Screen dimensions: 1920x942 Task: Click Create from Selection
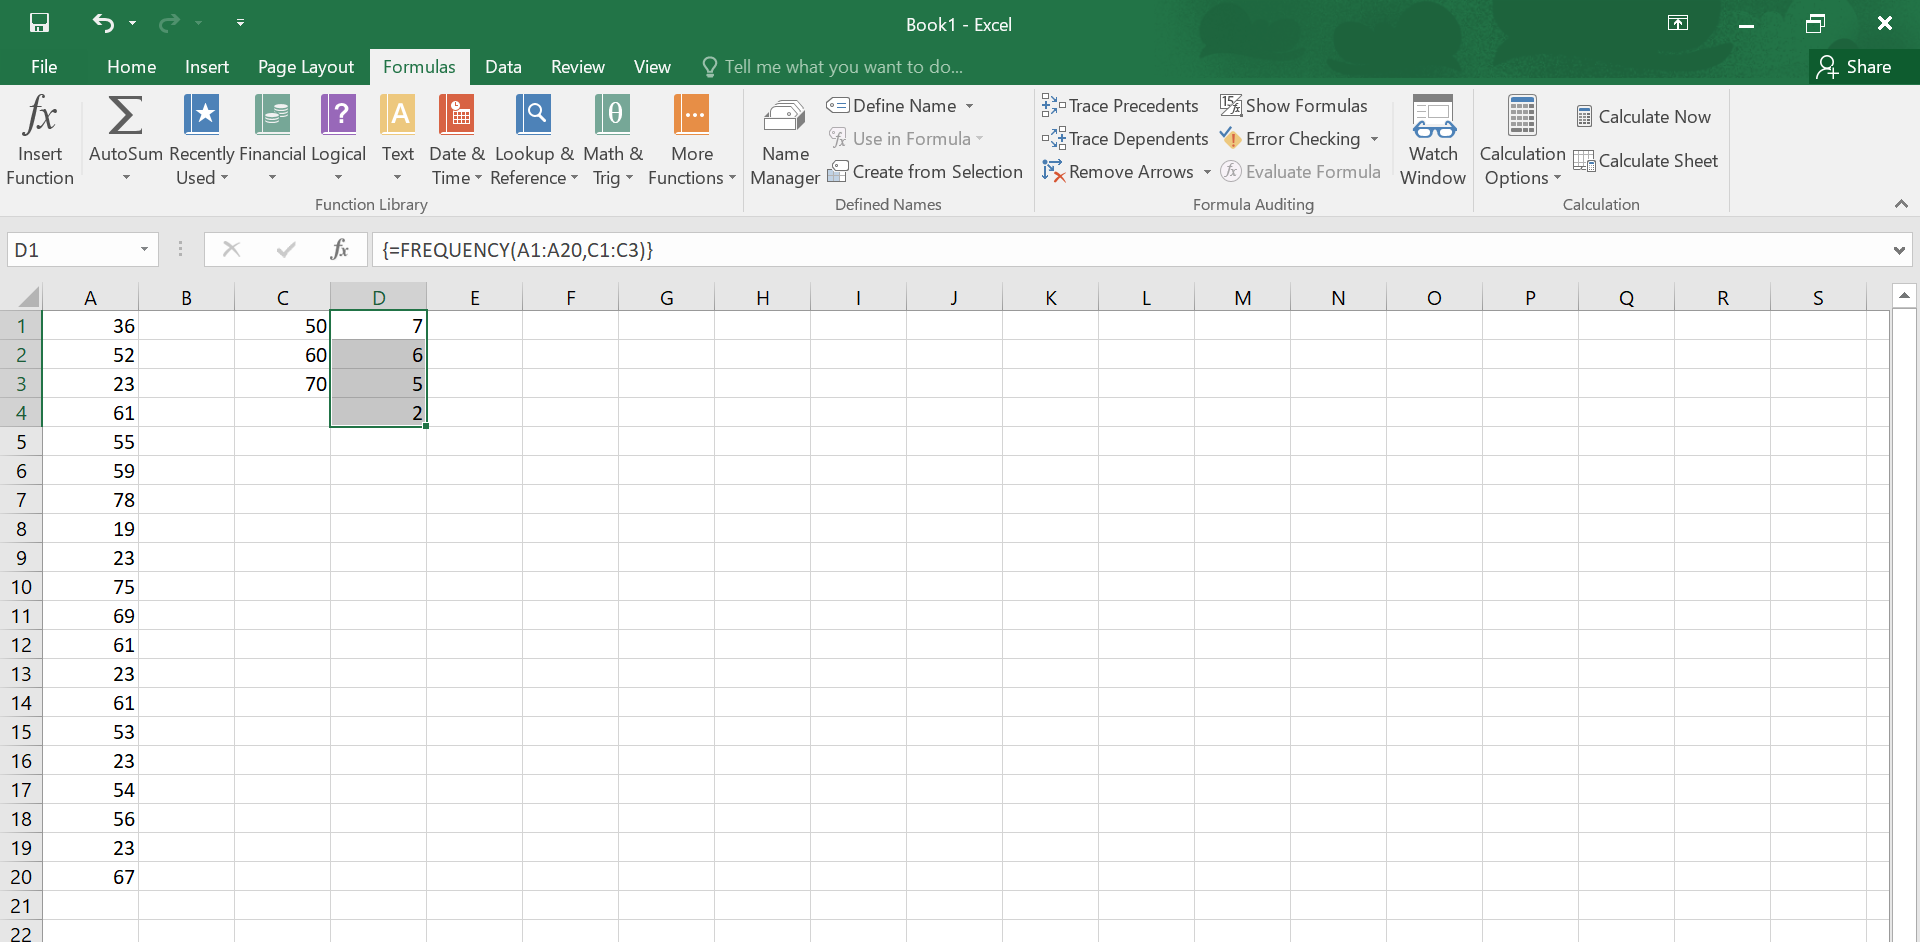(x=926, y=171)
